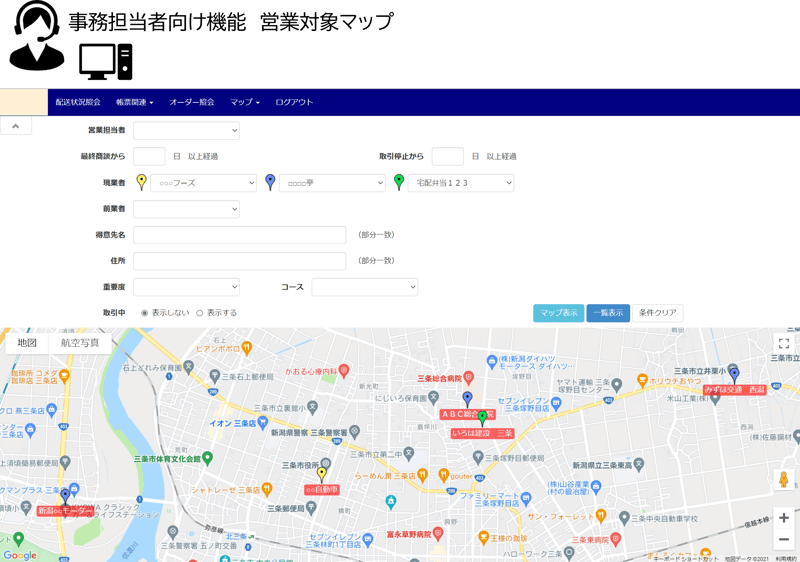
Task: Click the 一覧表示 button
Action: click(x=608, y=313)
